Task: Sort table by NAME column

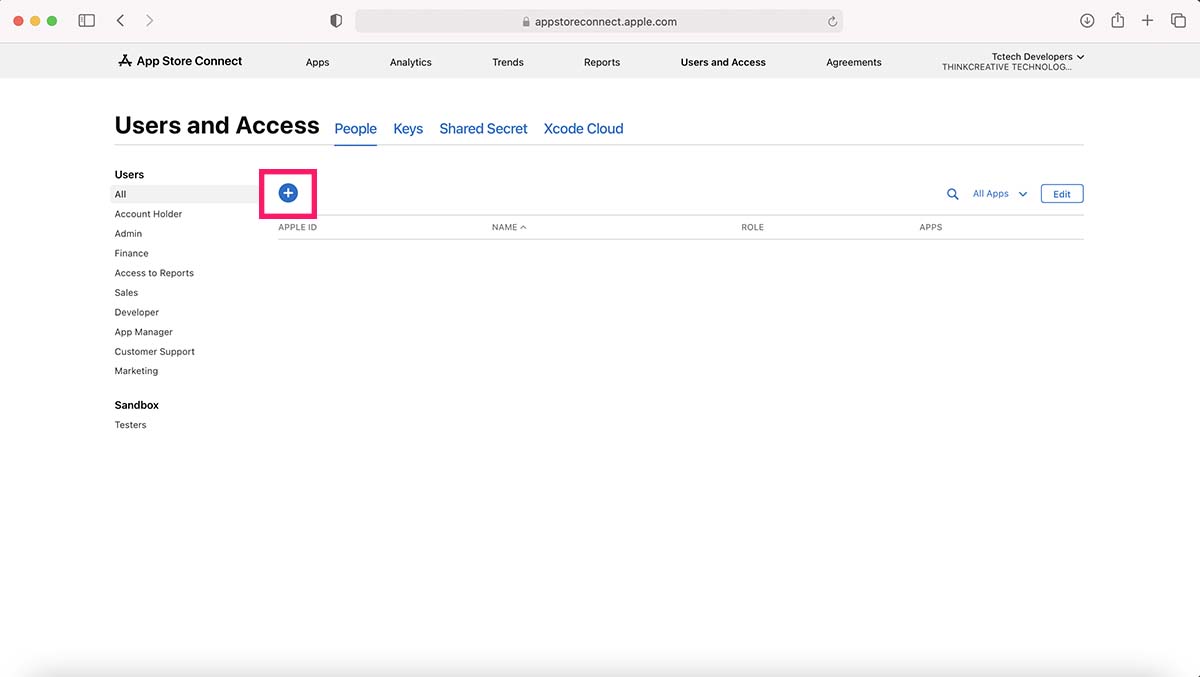Action: (509, 227)
